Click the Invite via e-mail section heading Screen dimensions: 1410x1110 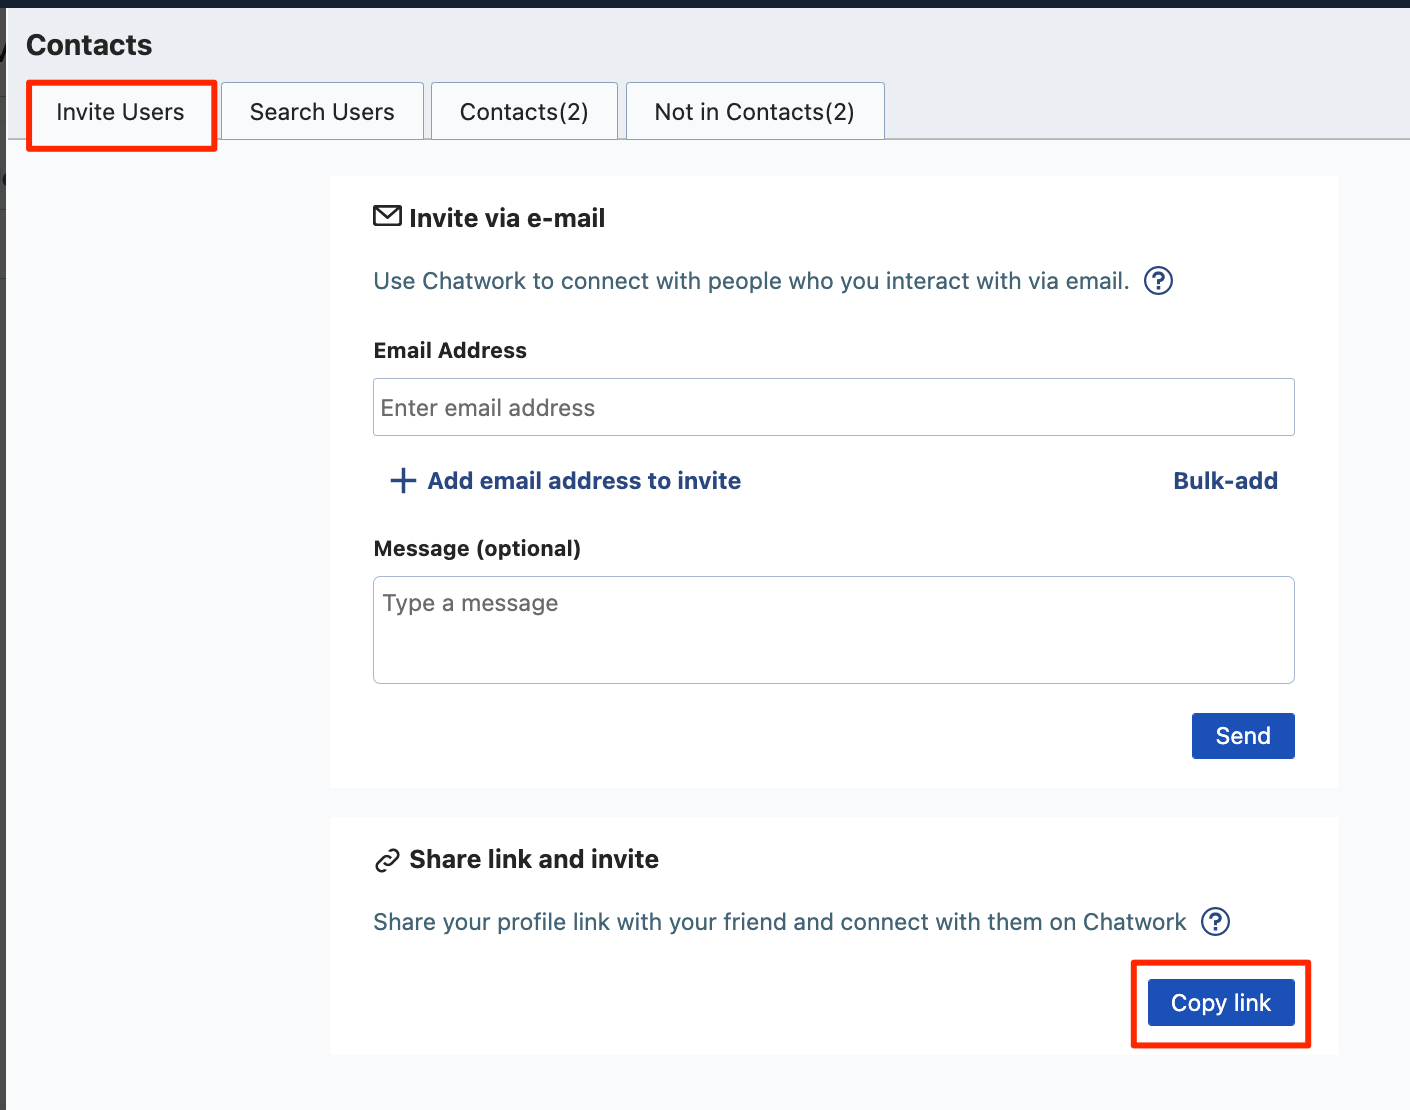pyautogui.click(x=507, y=217)
